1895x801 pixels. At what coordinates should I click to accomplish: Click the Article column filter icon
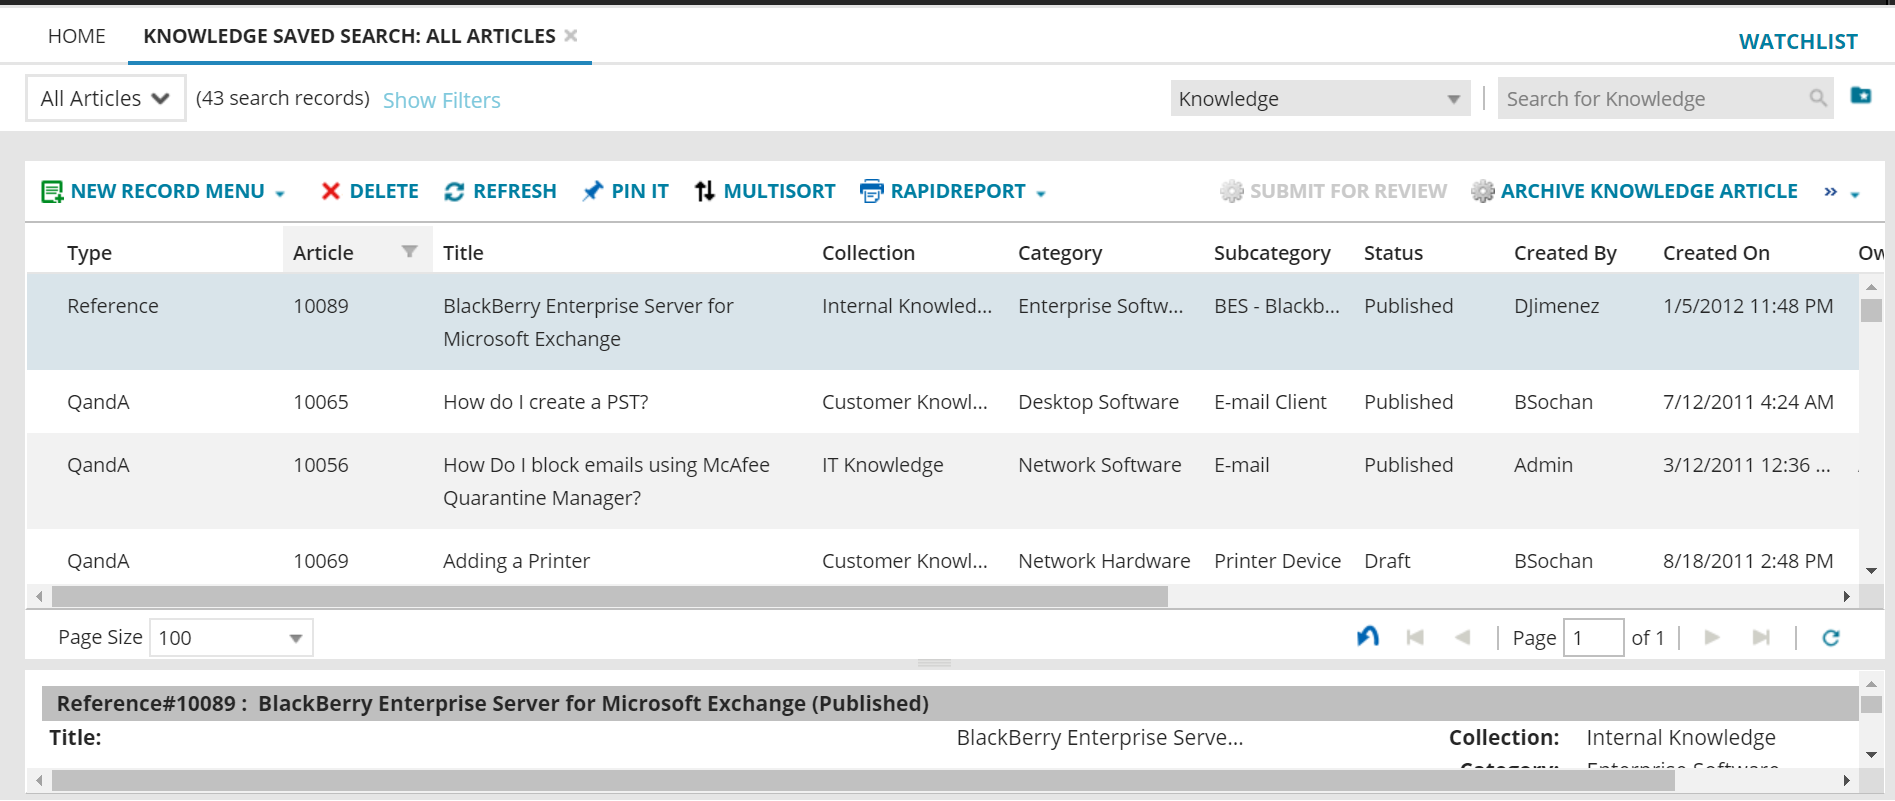409,252
